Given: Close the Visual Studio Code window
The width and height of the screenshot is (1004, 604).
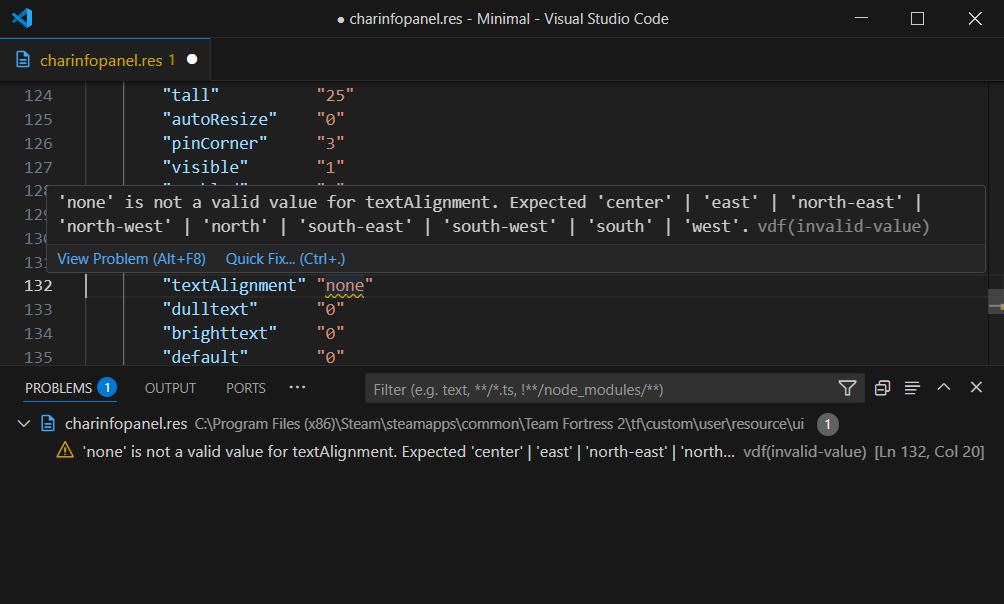Looking at the screenshot, I should (975, 19).
